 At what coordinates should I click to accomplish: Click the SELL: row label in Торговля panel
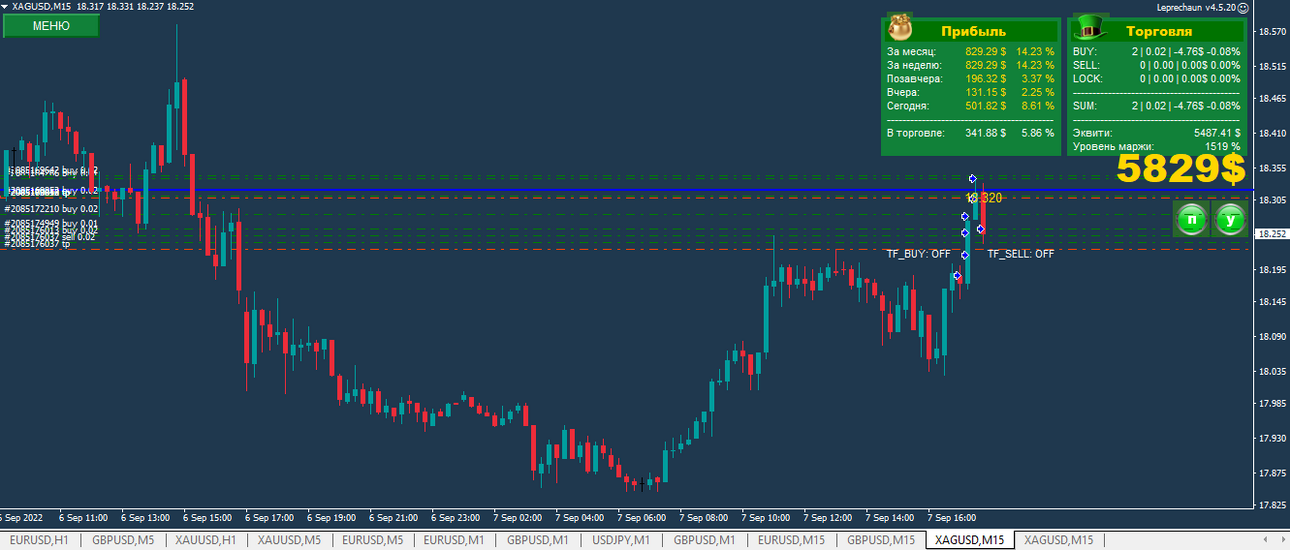[x=1086, y=65]
